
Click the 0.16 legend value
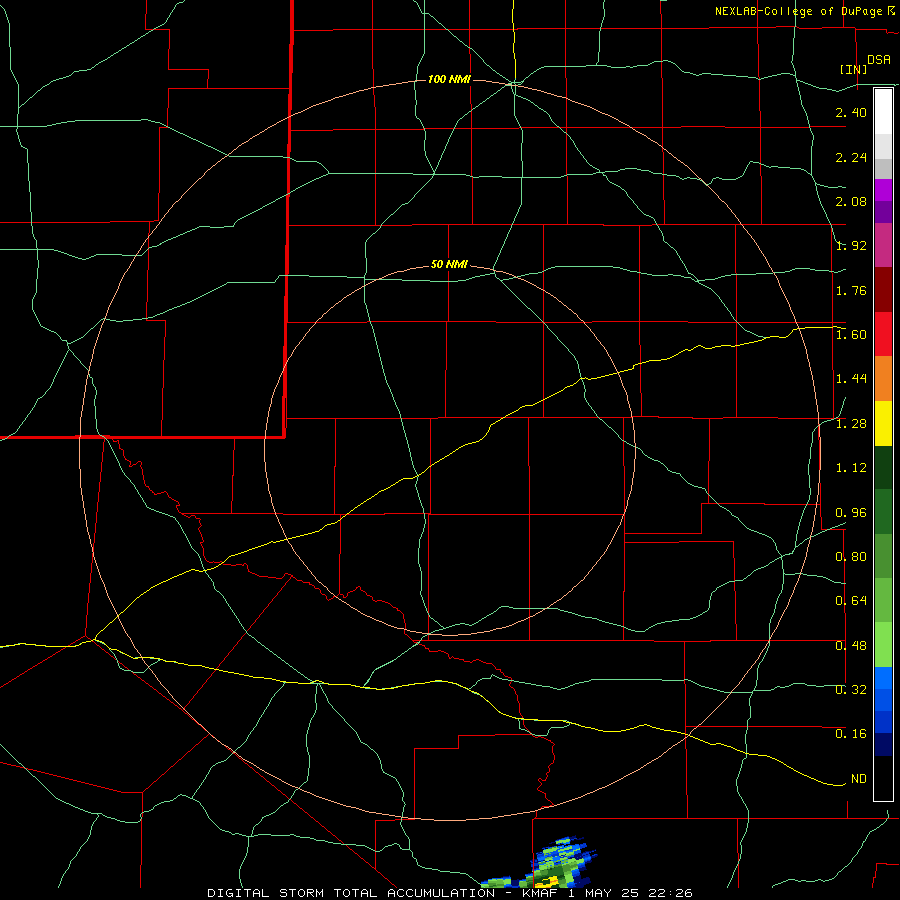[851, 734]
